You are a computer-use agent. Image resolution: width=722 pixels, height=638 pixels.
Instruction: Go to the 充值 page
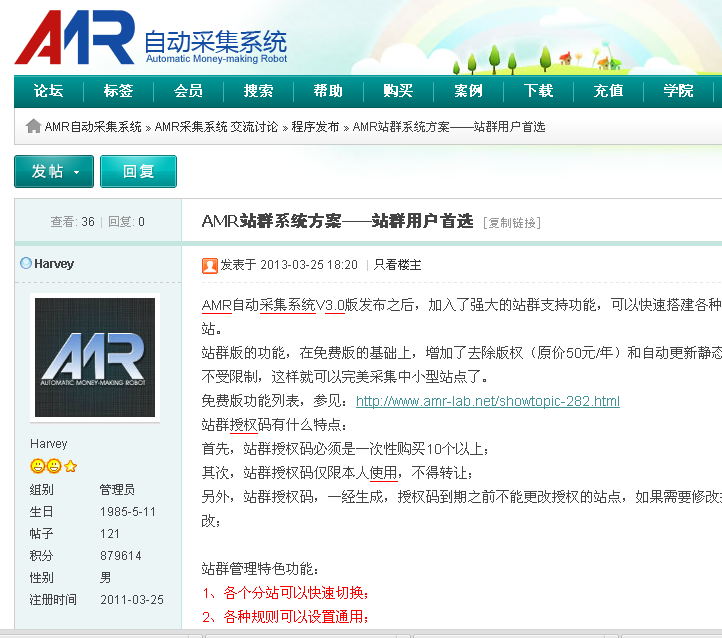point(608,91)
